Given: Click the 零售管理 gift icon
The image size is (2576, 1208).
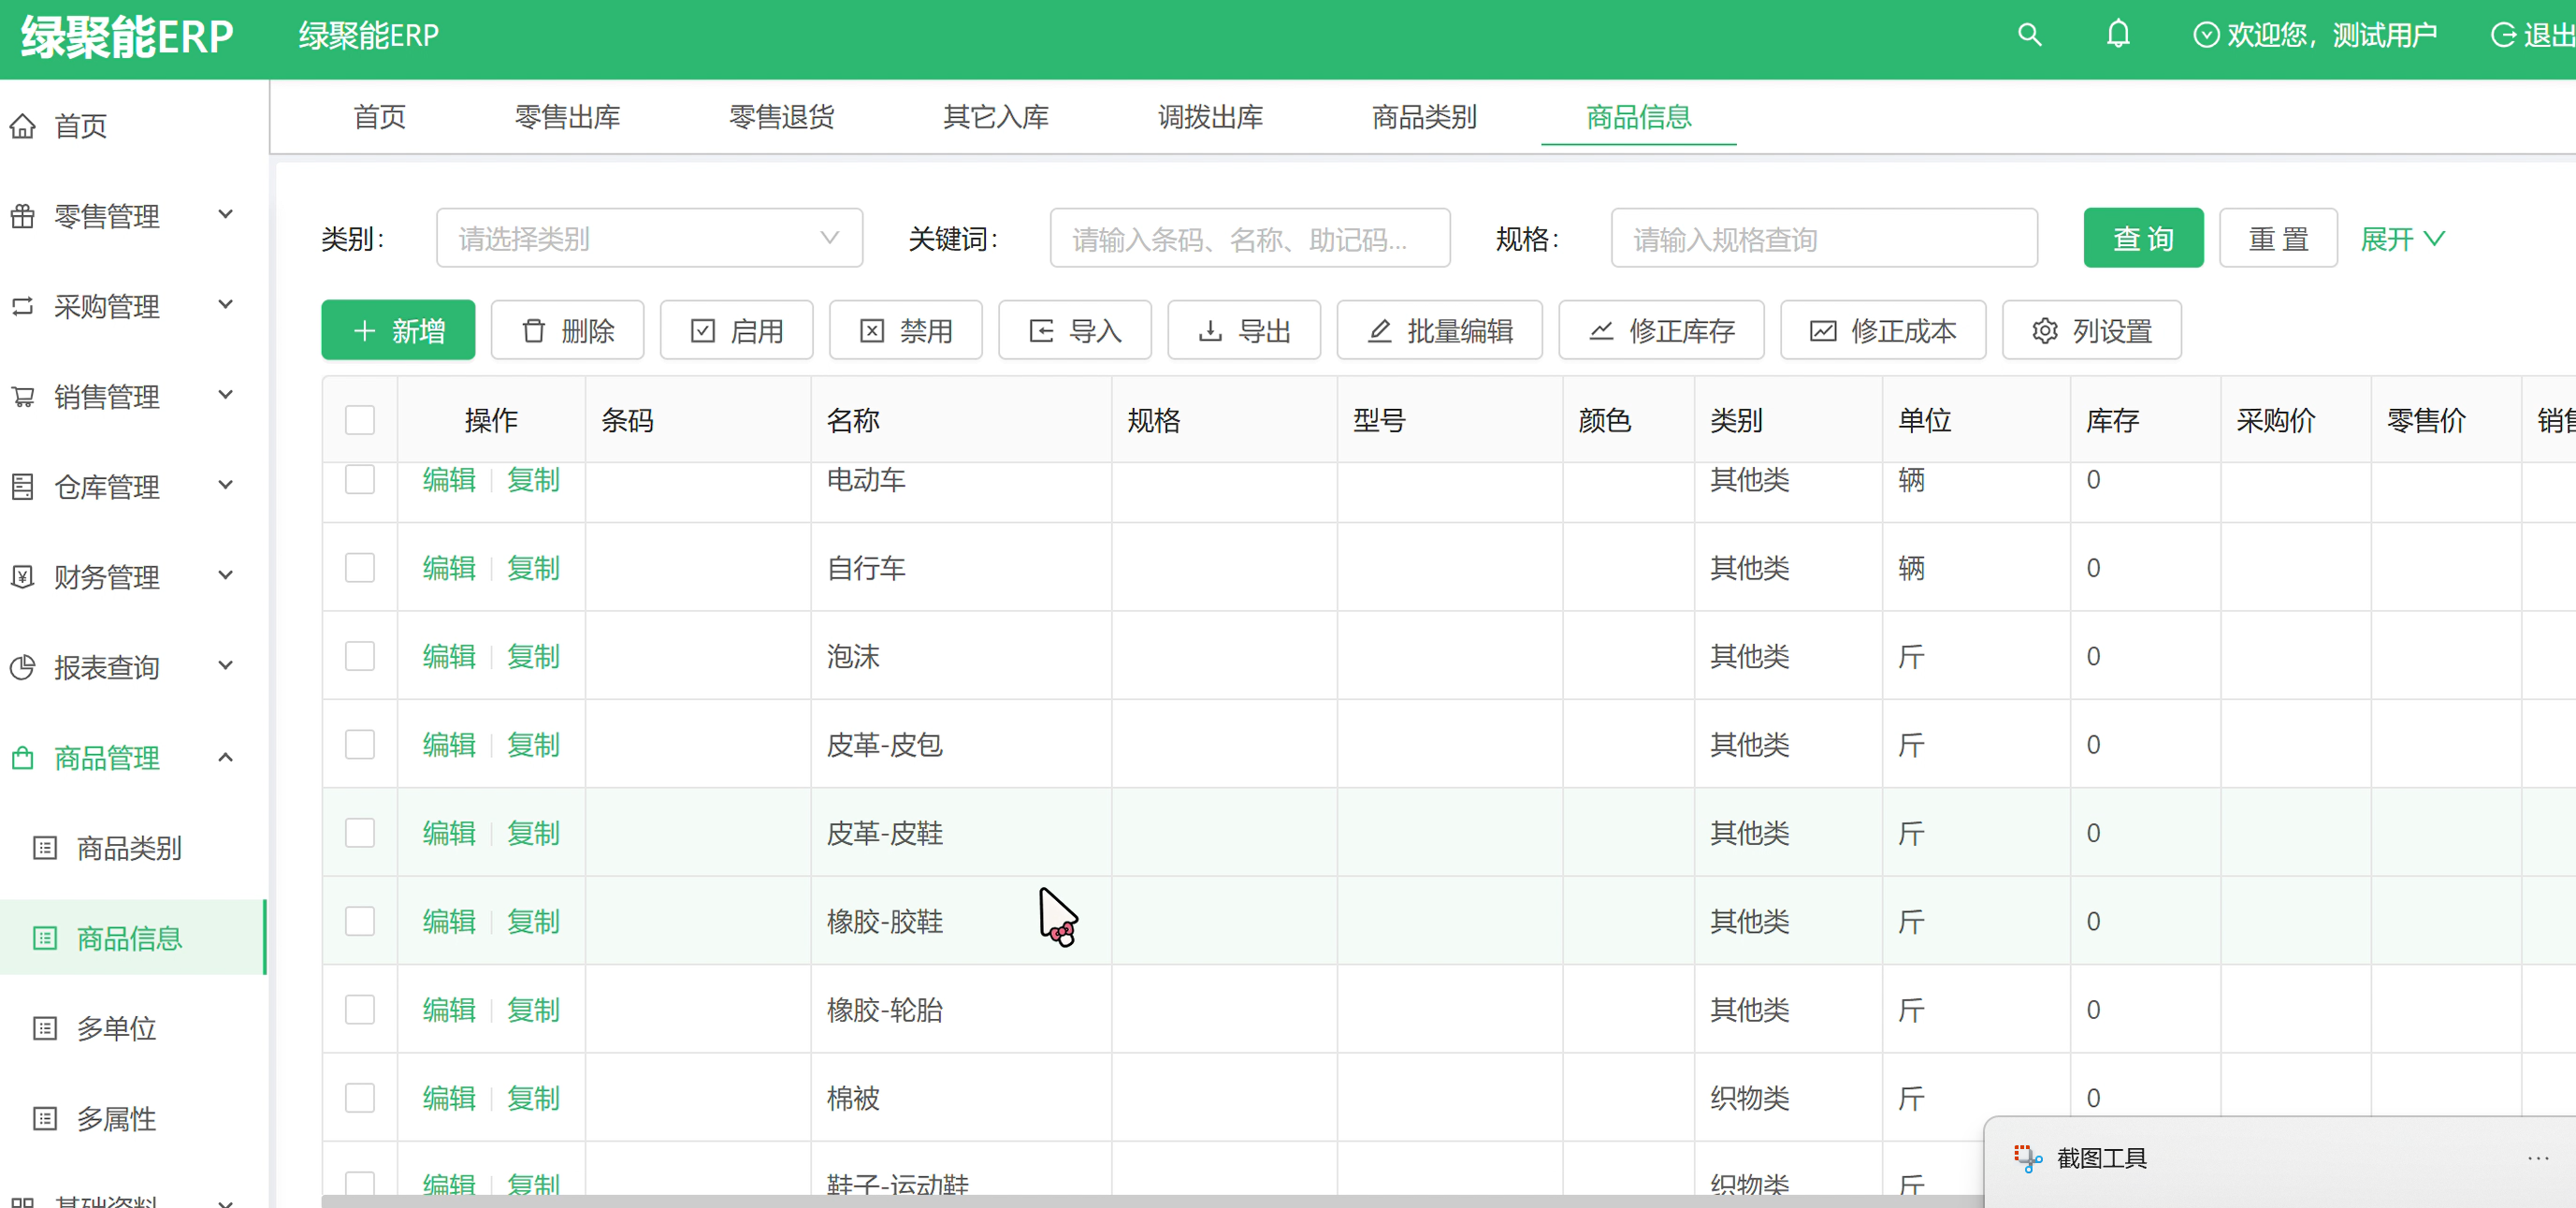Looking at the screenshot, I should click(23, 216).
